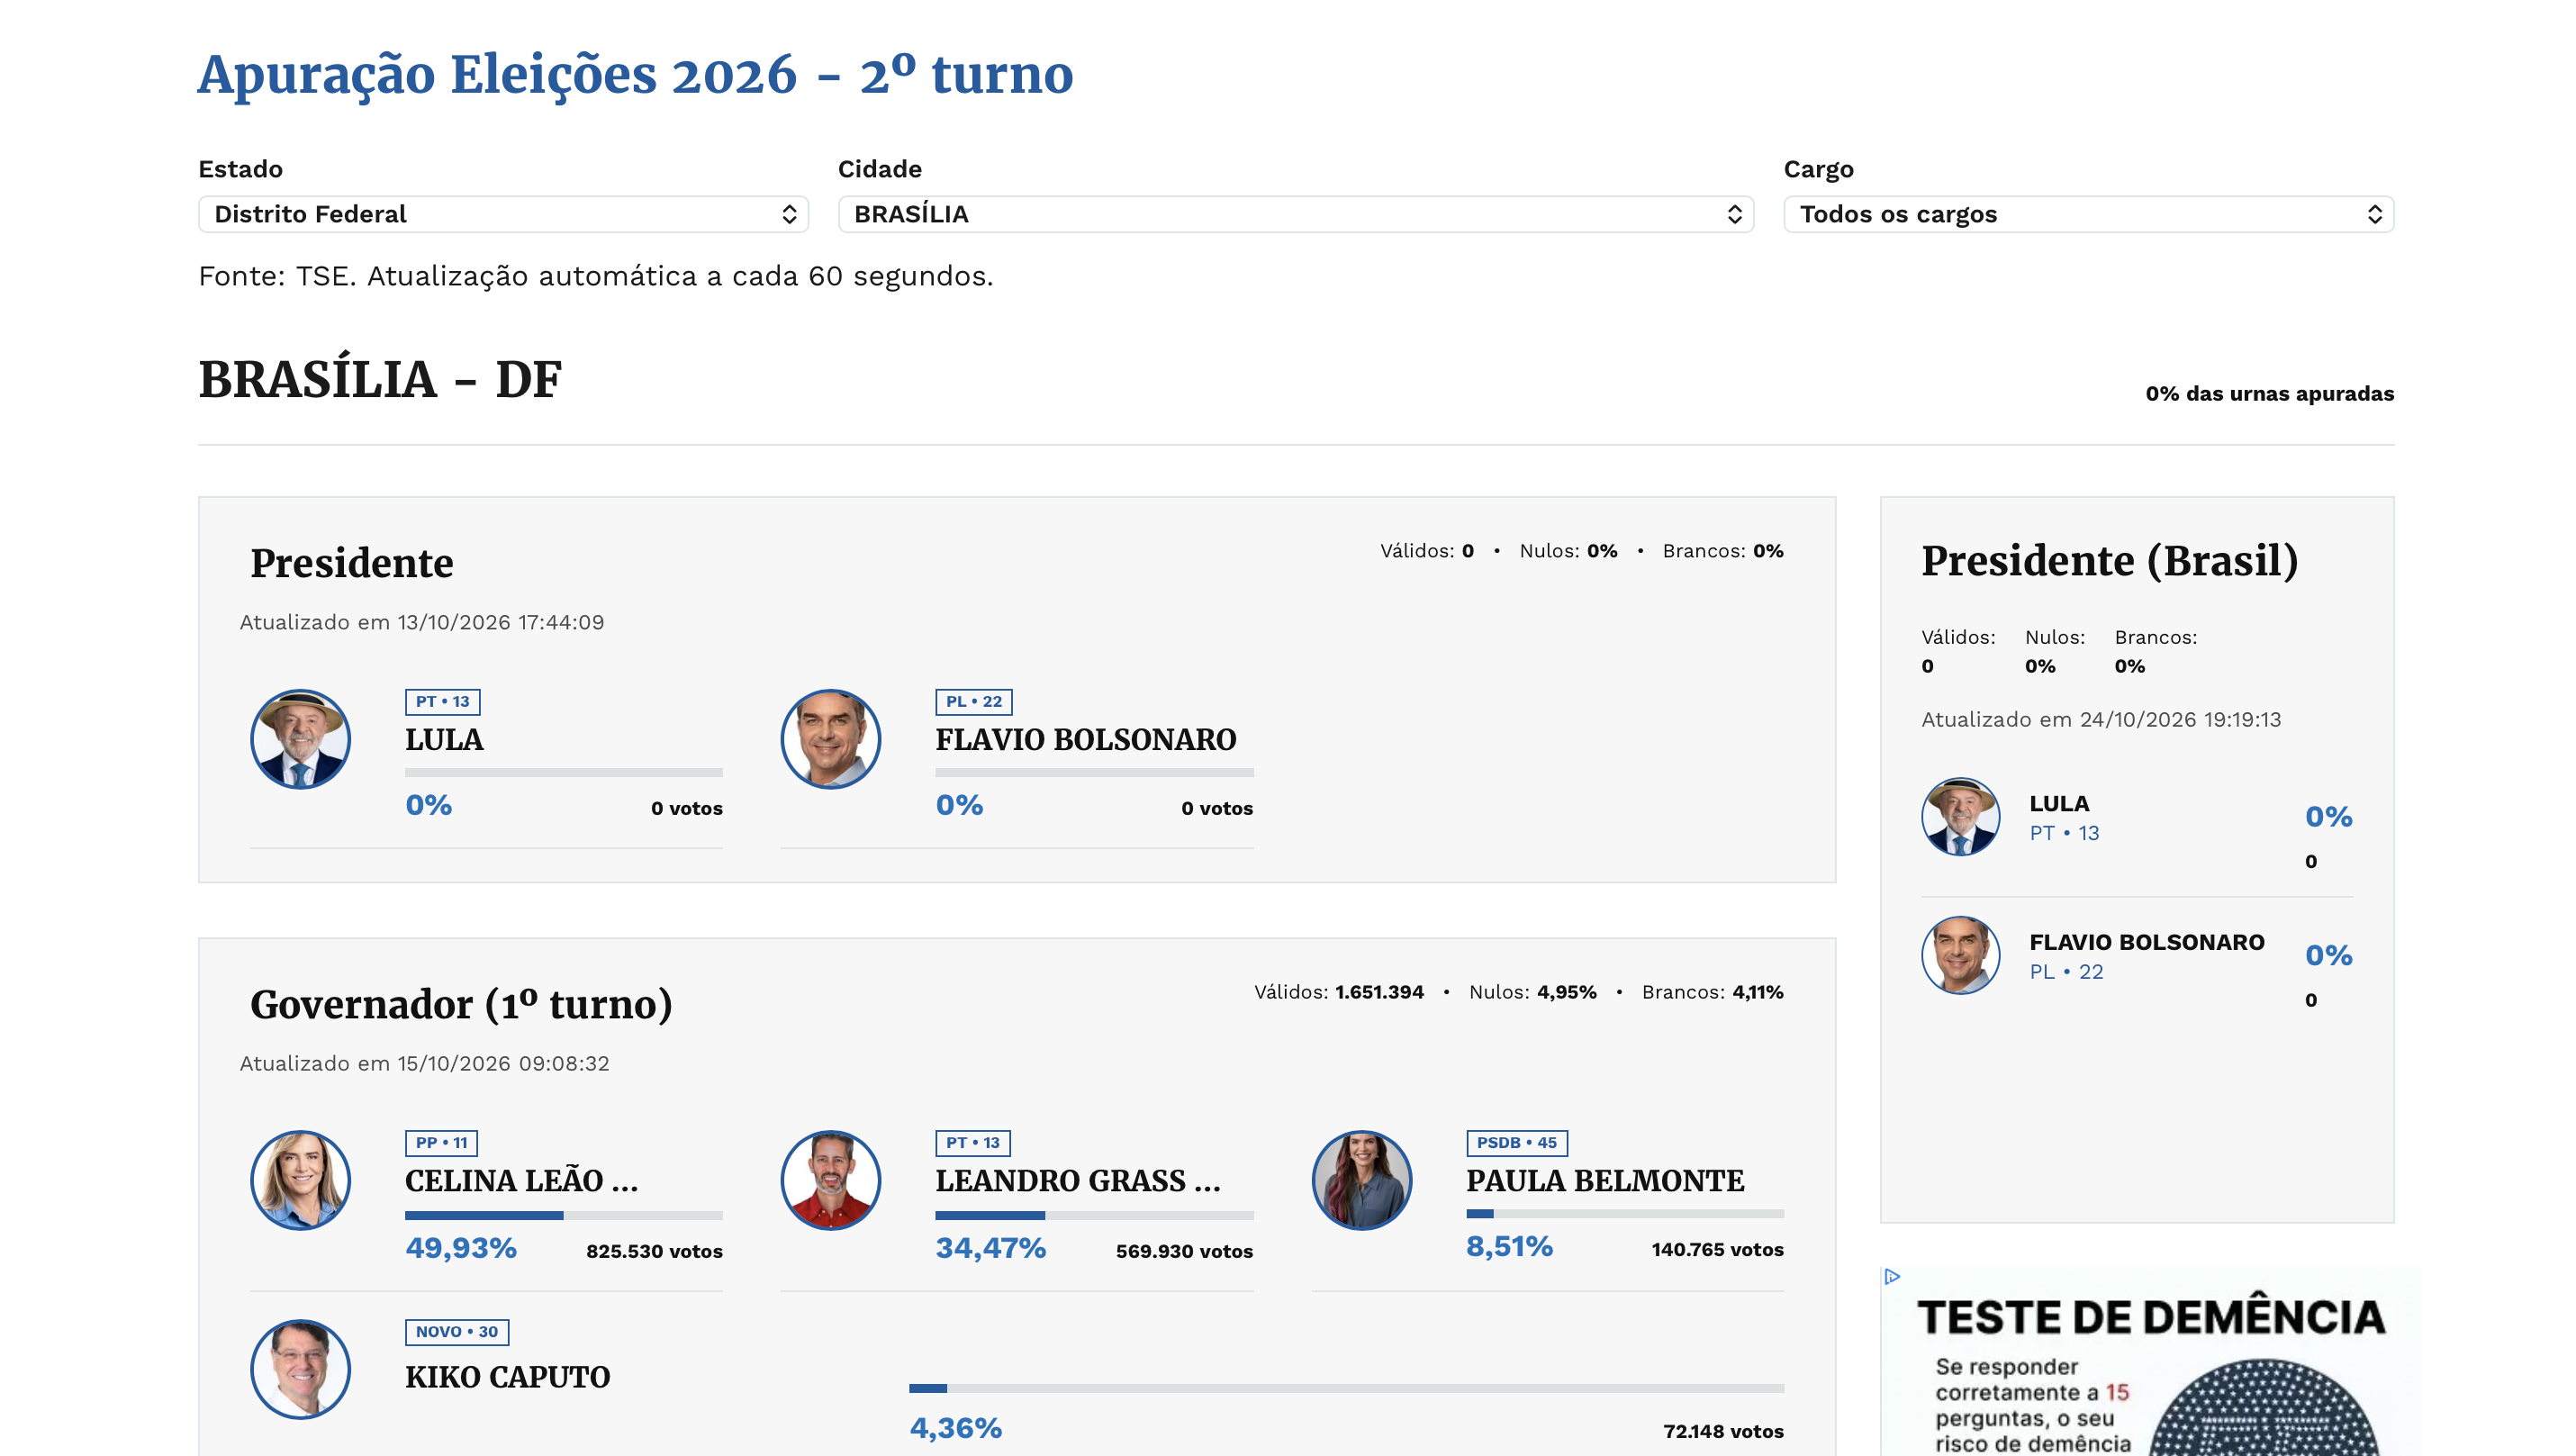Click the KIKO CAPUTO candidate name
The height and width of the screenshot is (1456, 2576).
(507, 1377)
